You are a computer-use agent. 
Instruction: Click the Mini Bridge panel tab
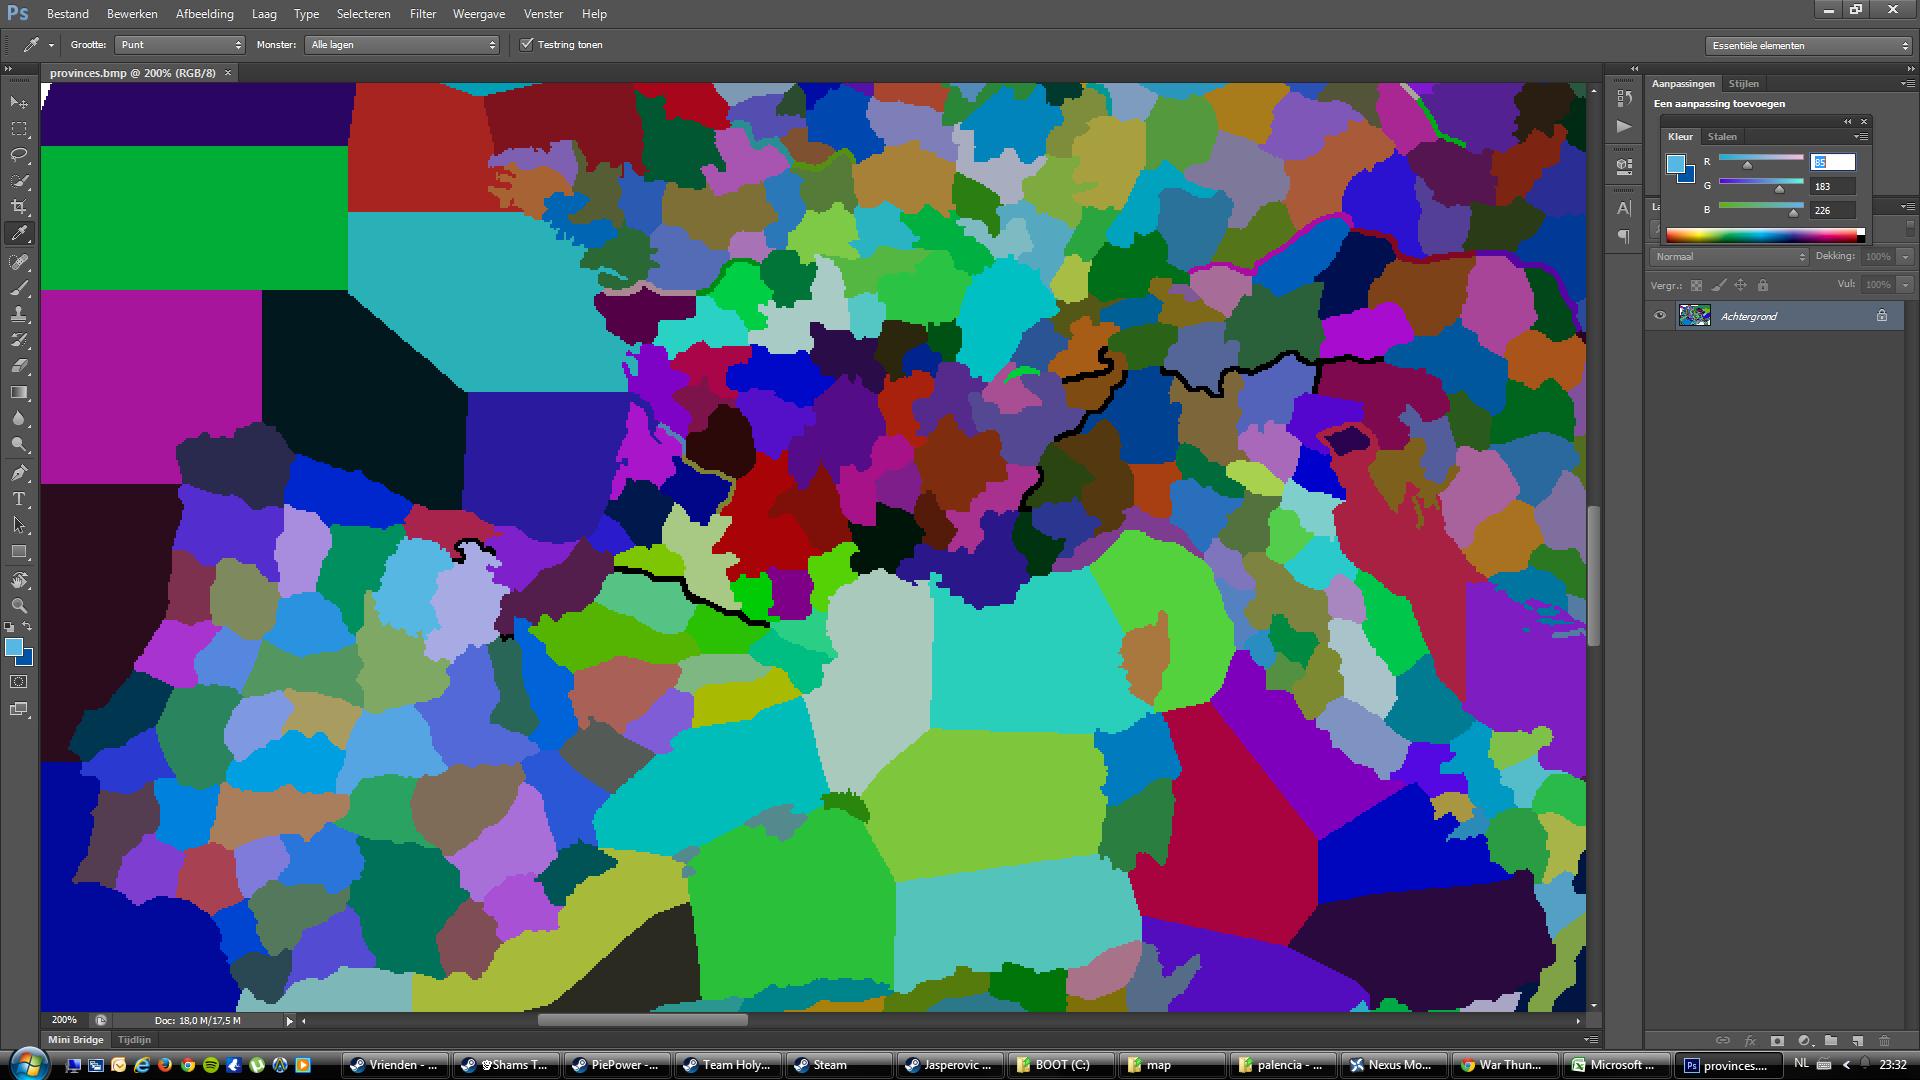pyautogui.click(x=76, y=1040)
